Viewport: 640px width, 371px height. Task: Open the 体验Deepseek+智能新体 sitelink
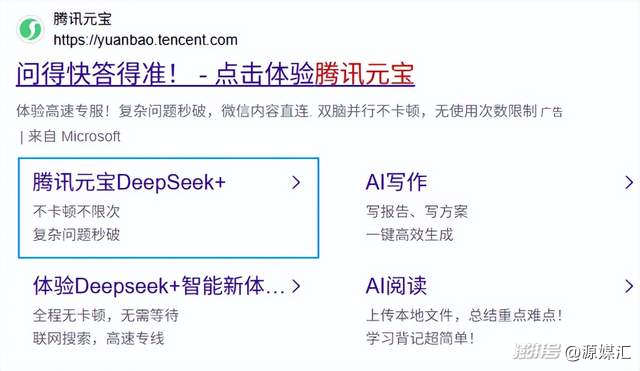point(159,286)
